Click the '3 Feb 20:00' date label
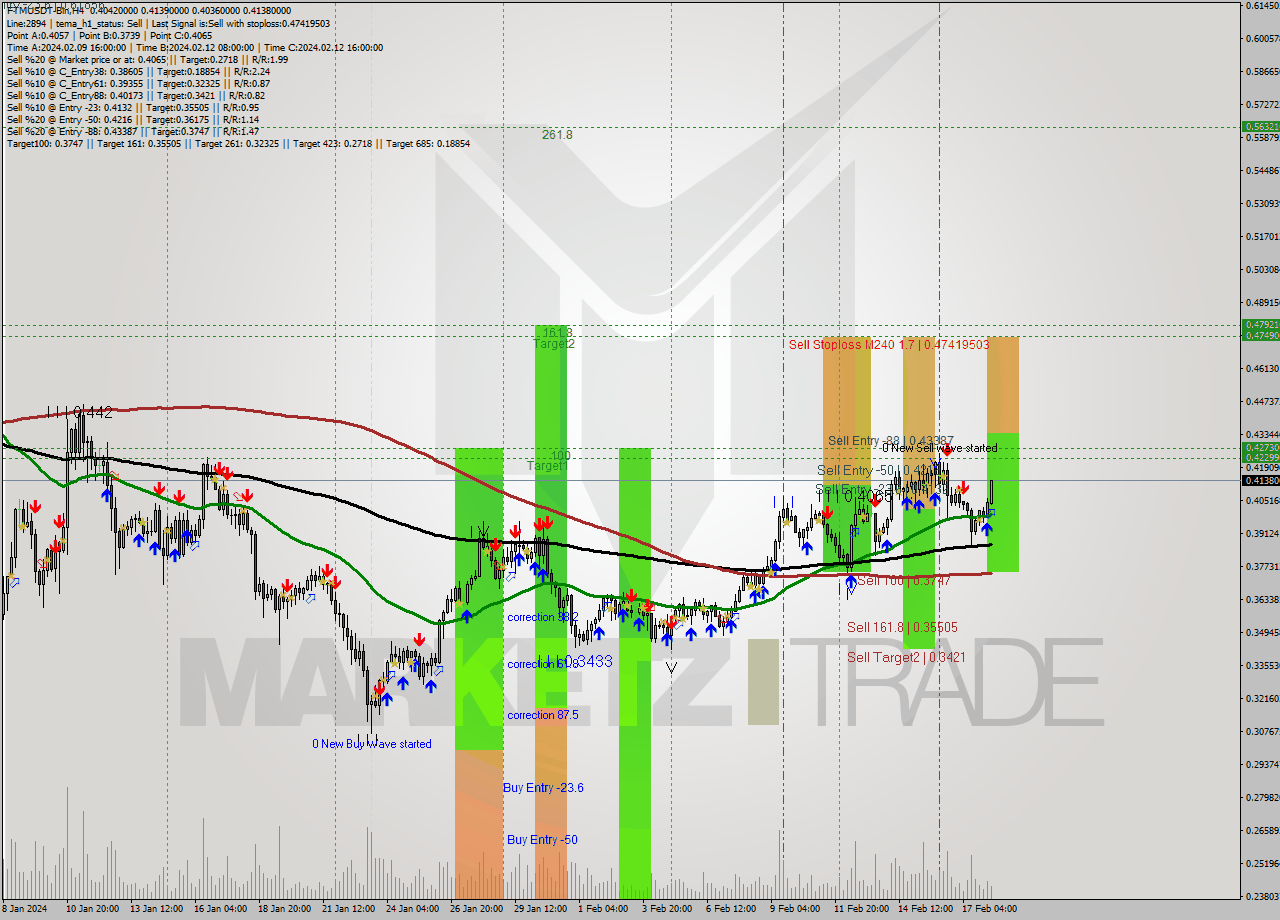 [667, 908]
